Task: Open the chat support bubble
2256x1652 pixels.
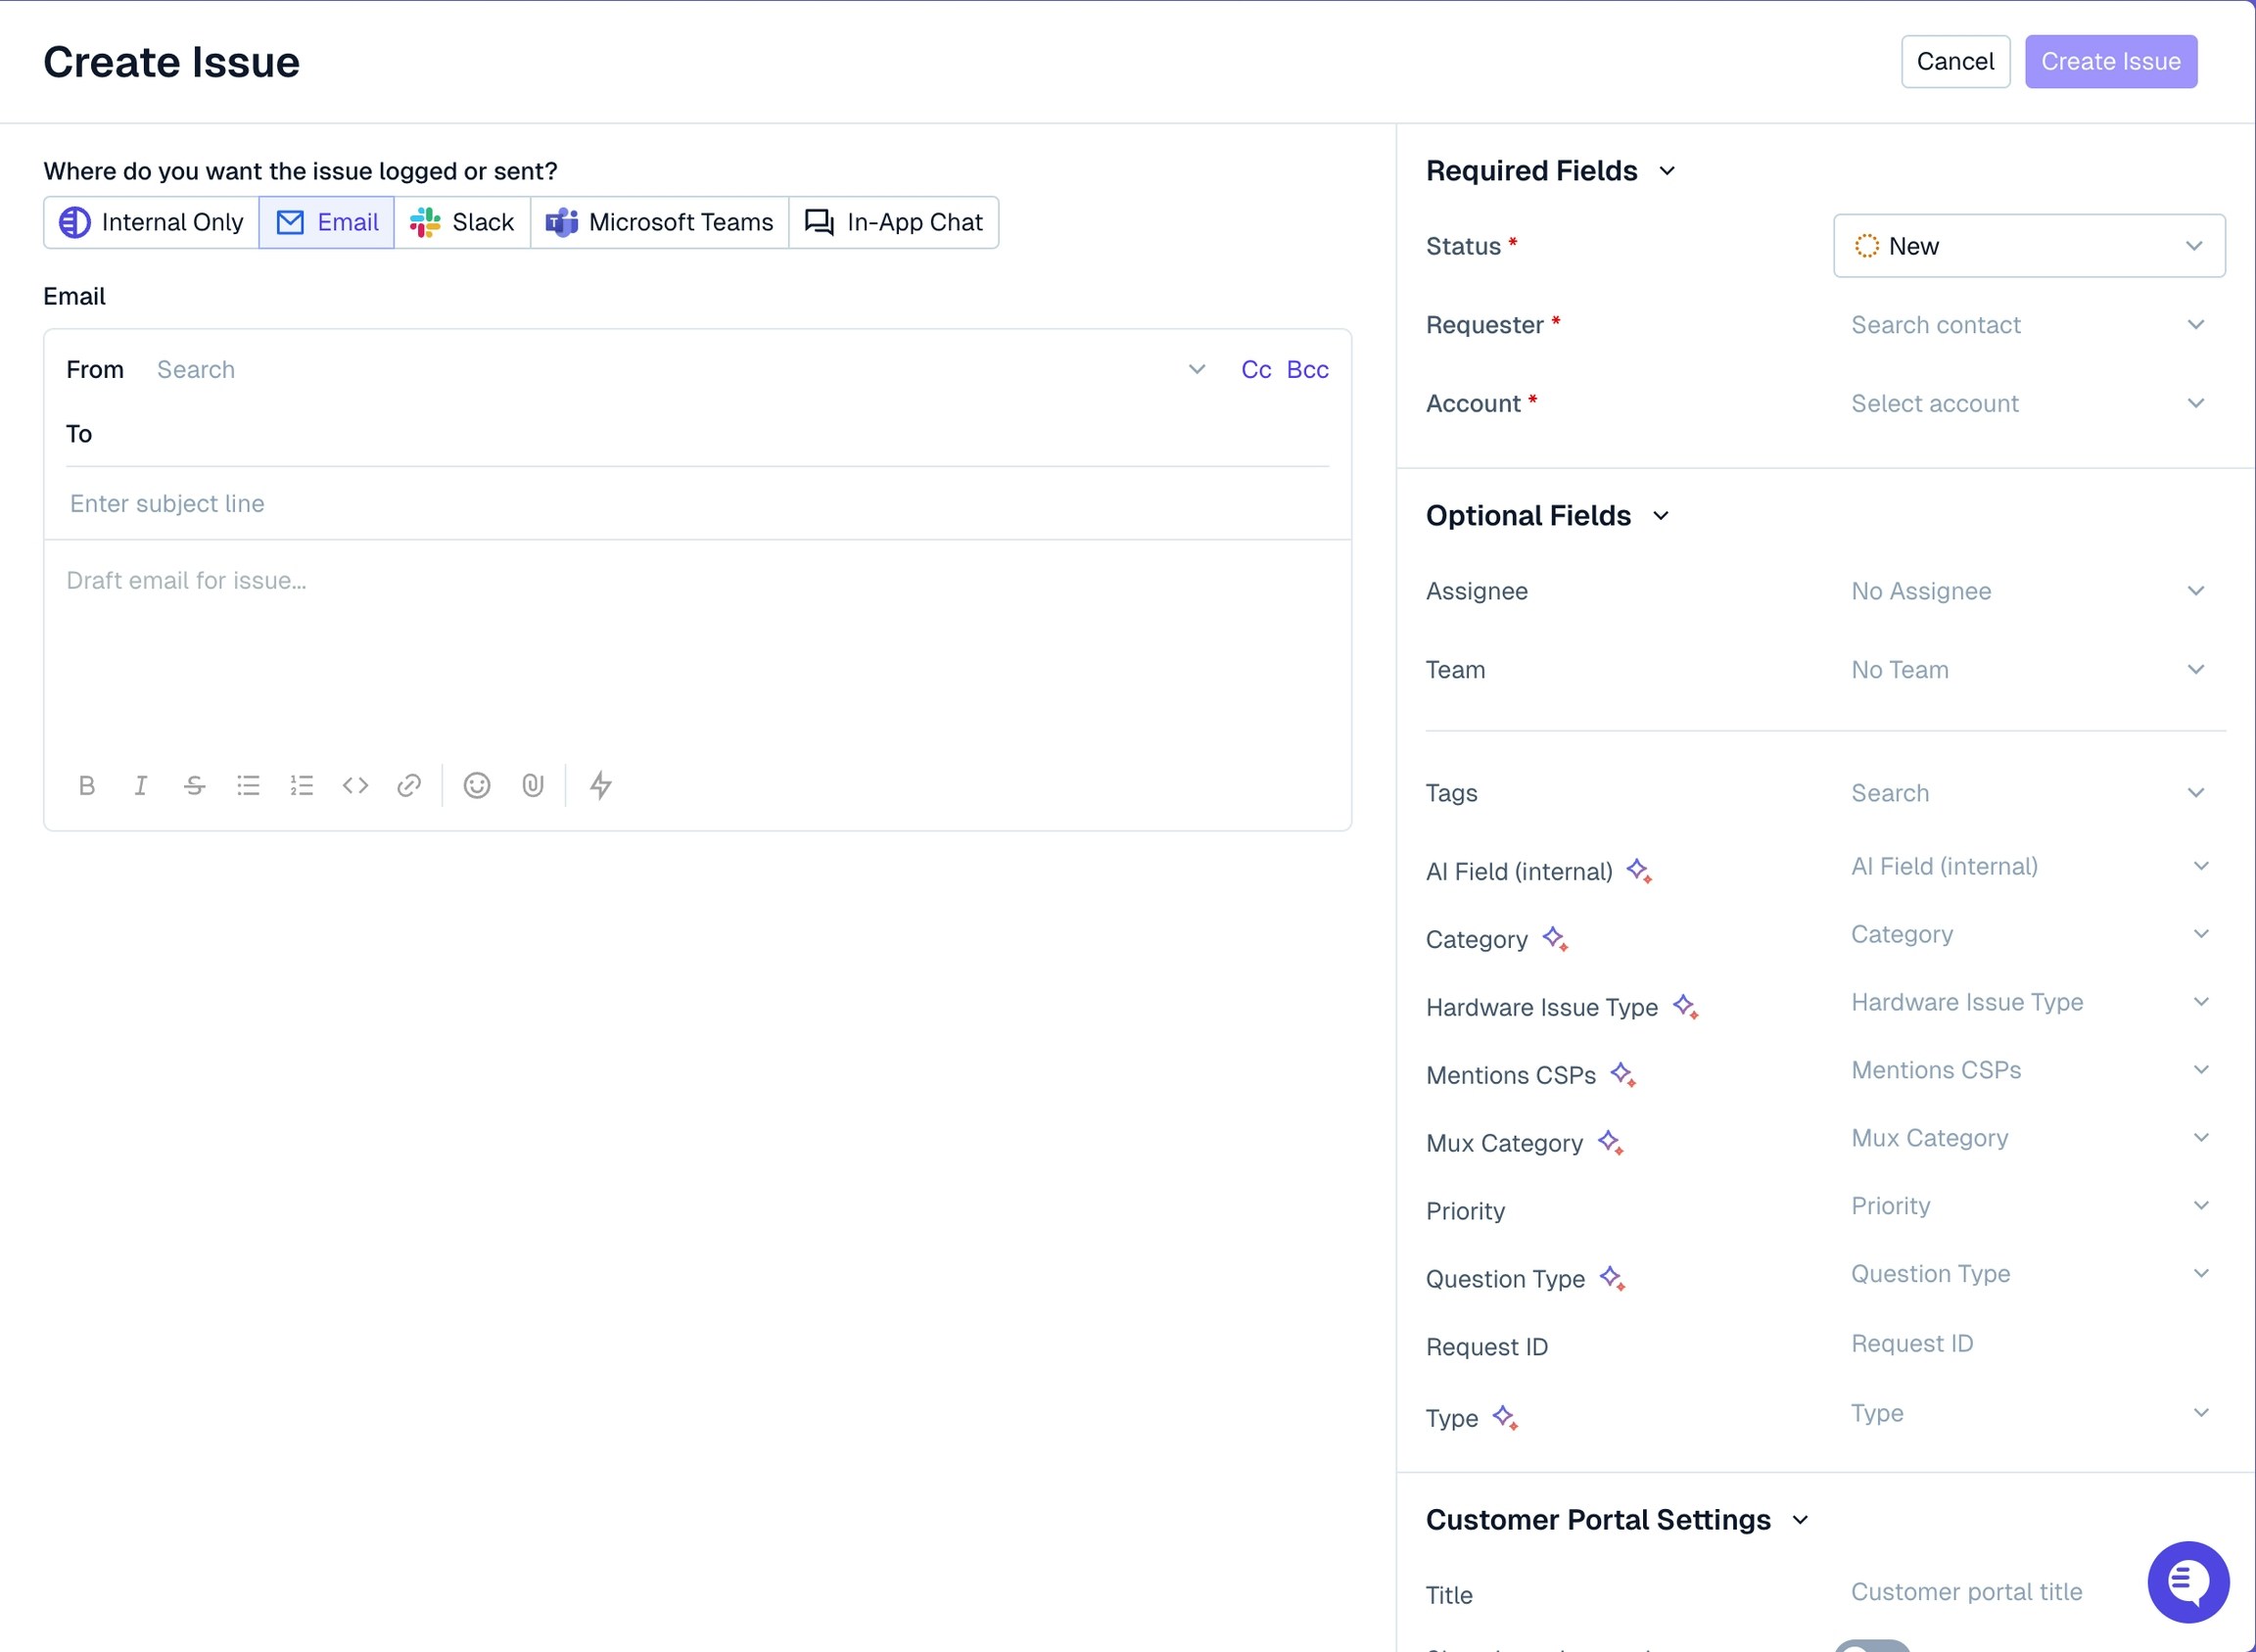Action: (x=2188, y=1582)
